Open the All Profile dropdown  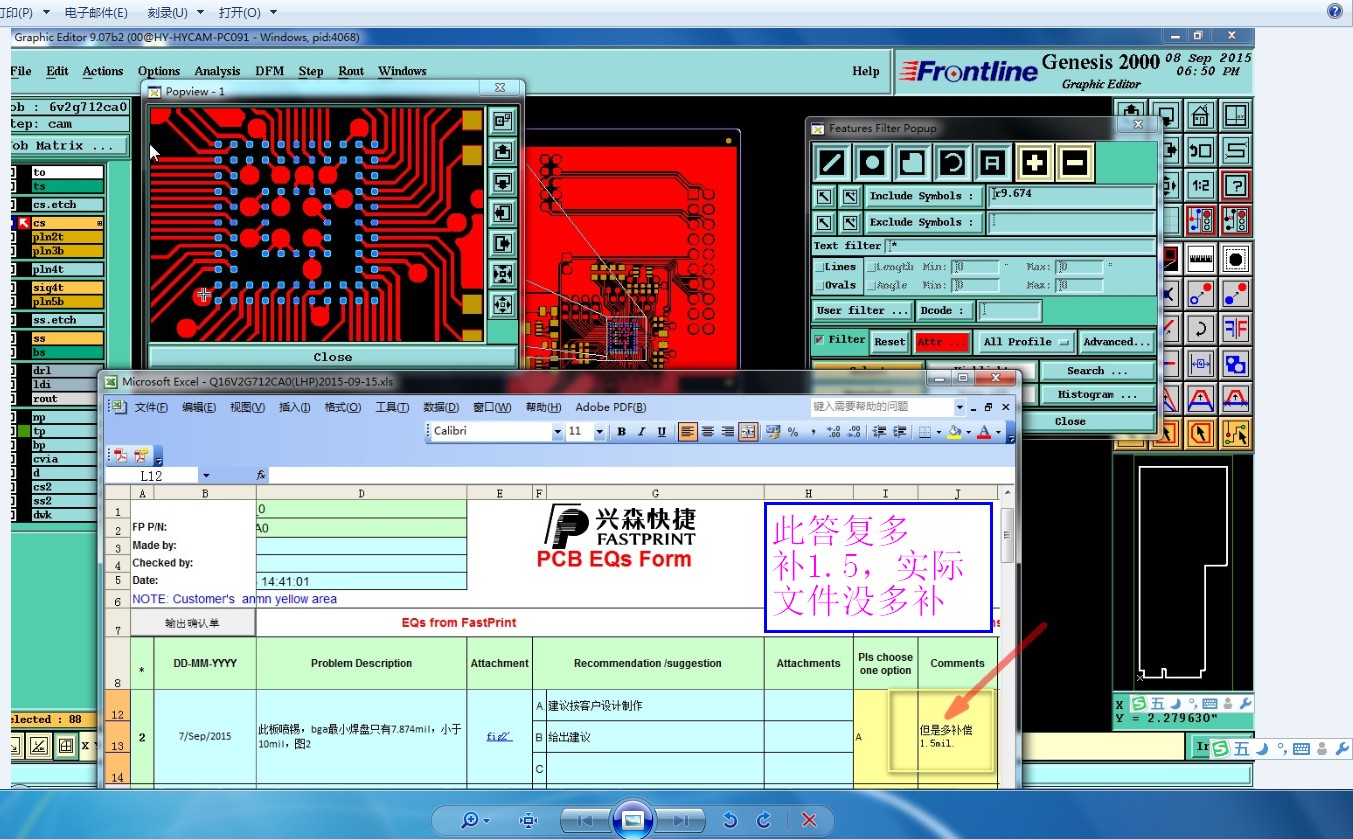1025,342
